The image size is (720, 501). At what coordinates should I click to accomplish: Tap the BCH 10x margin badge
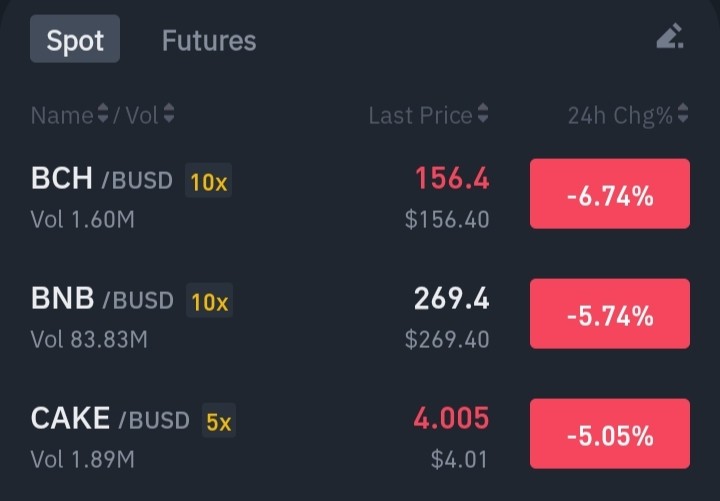208,180
